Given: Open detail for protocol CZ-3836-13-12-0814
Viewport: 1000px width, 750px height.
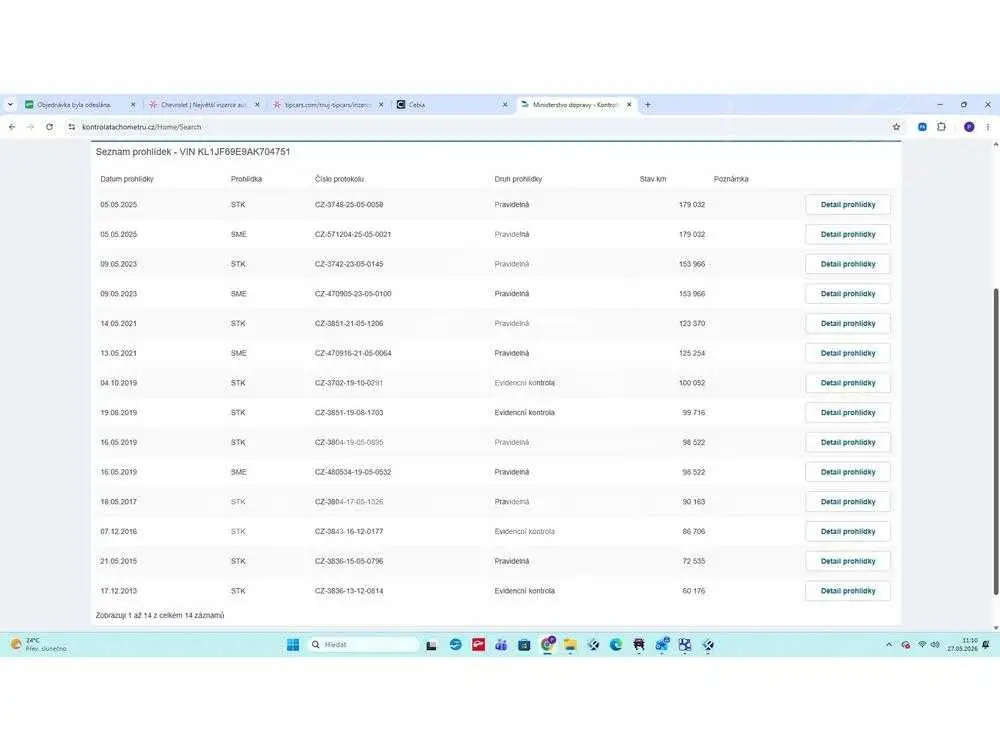Looking at the screenshot, I should click(848, 591).
